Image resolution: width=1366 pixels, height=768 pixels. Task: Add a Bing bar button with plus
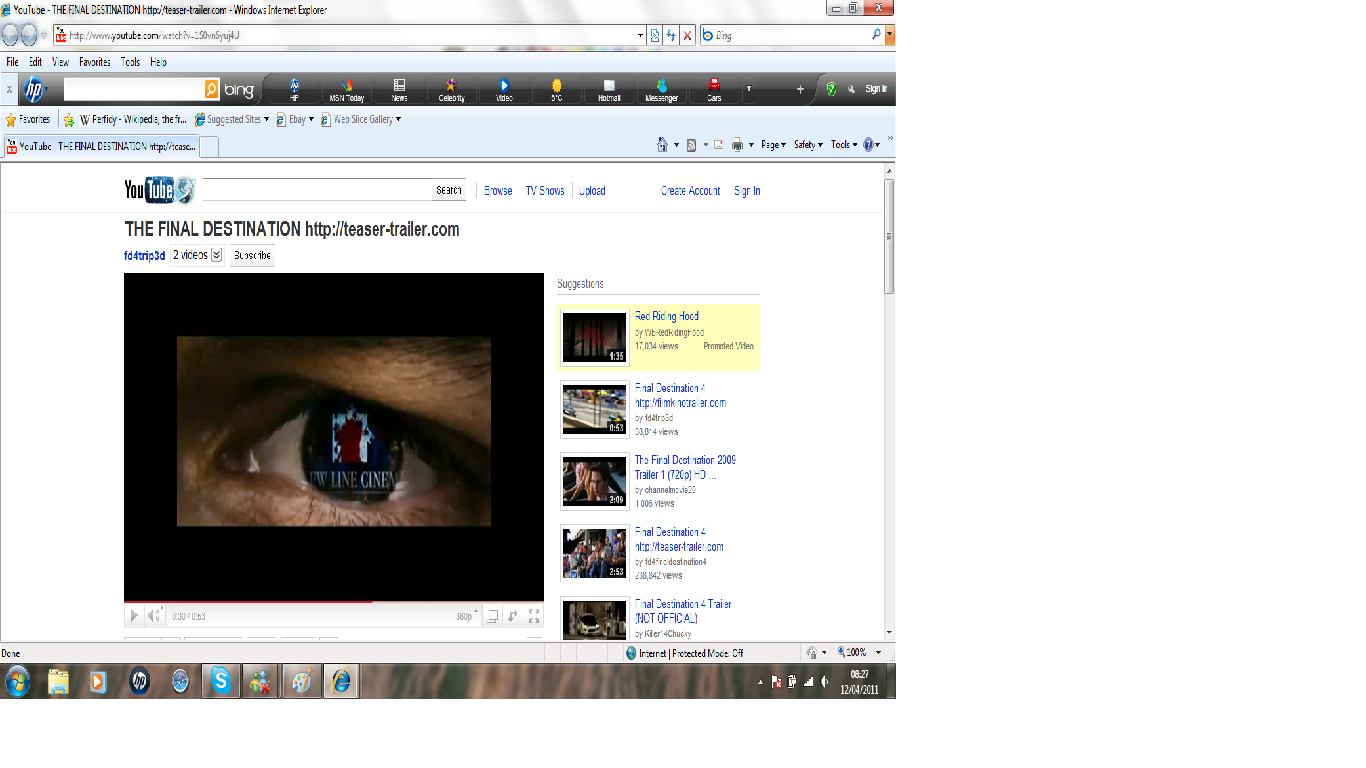click(800, 89)
